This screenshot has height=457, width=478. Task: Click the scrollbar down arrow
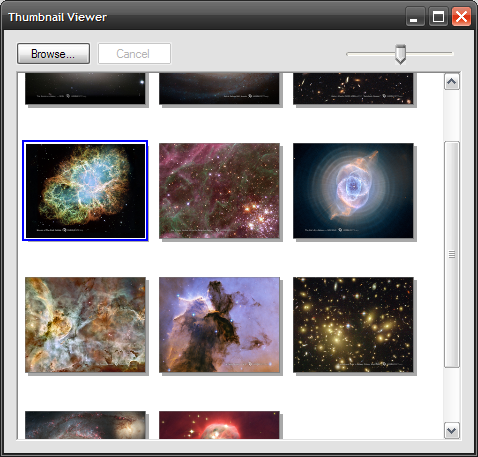(x=452, y=431)
